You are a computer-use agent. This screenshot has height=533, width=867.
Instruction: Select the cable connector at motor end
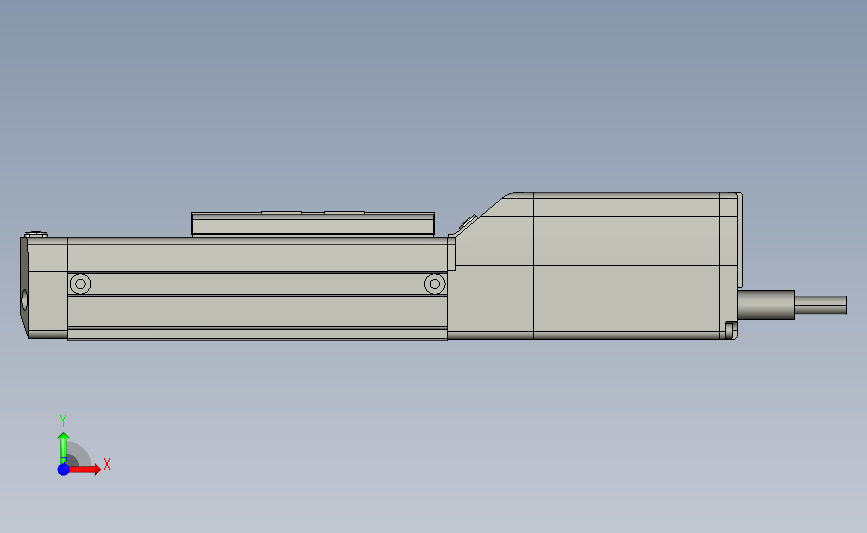point(766,305)
